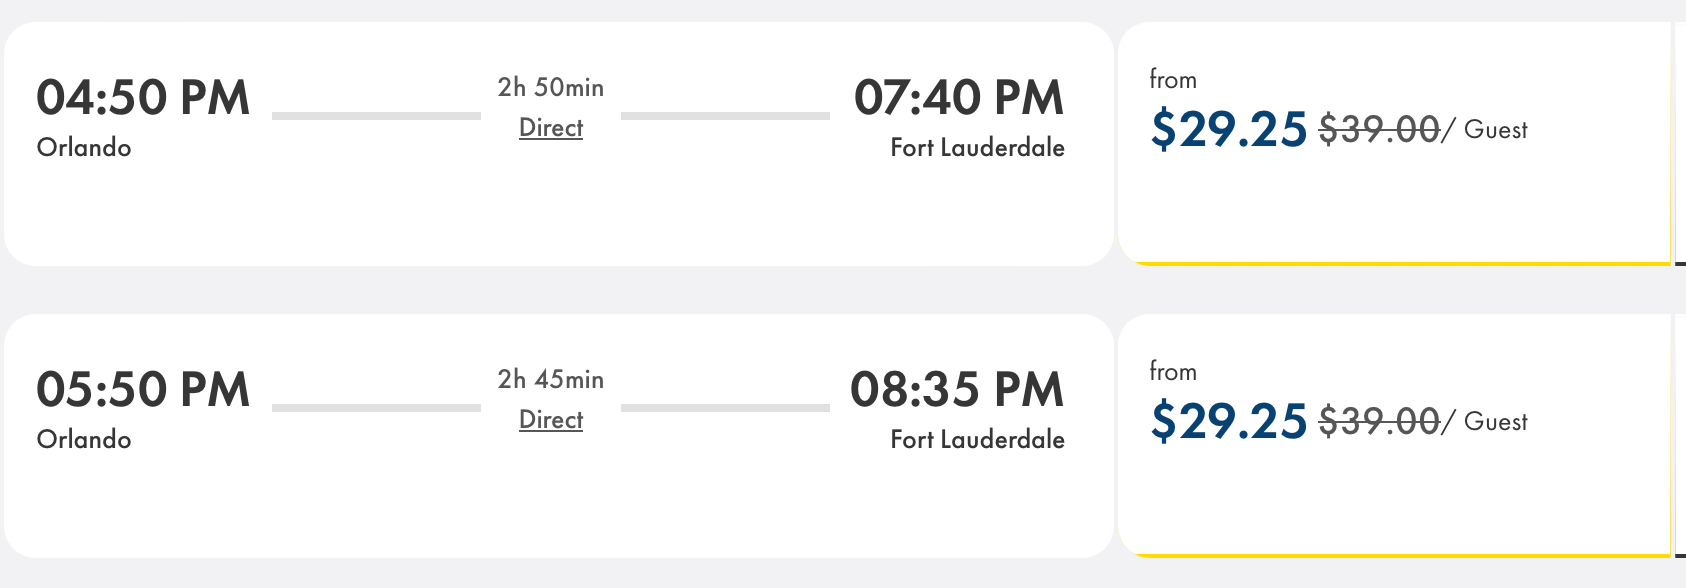
Task: Select the $29.25 fare for the 04:50 PM departure
Action: tap(1229, 129)
